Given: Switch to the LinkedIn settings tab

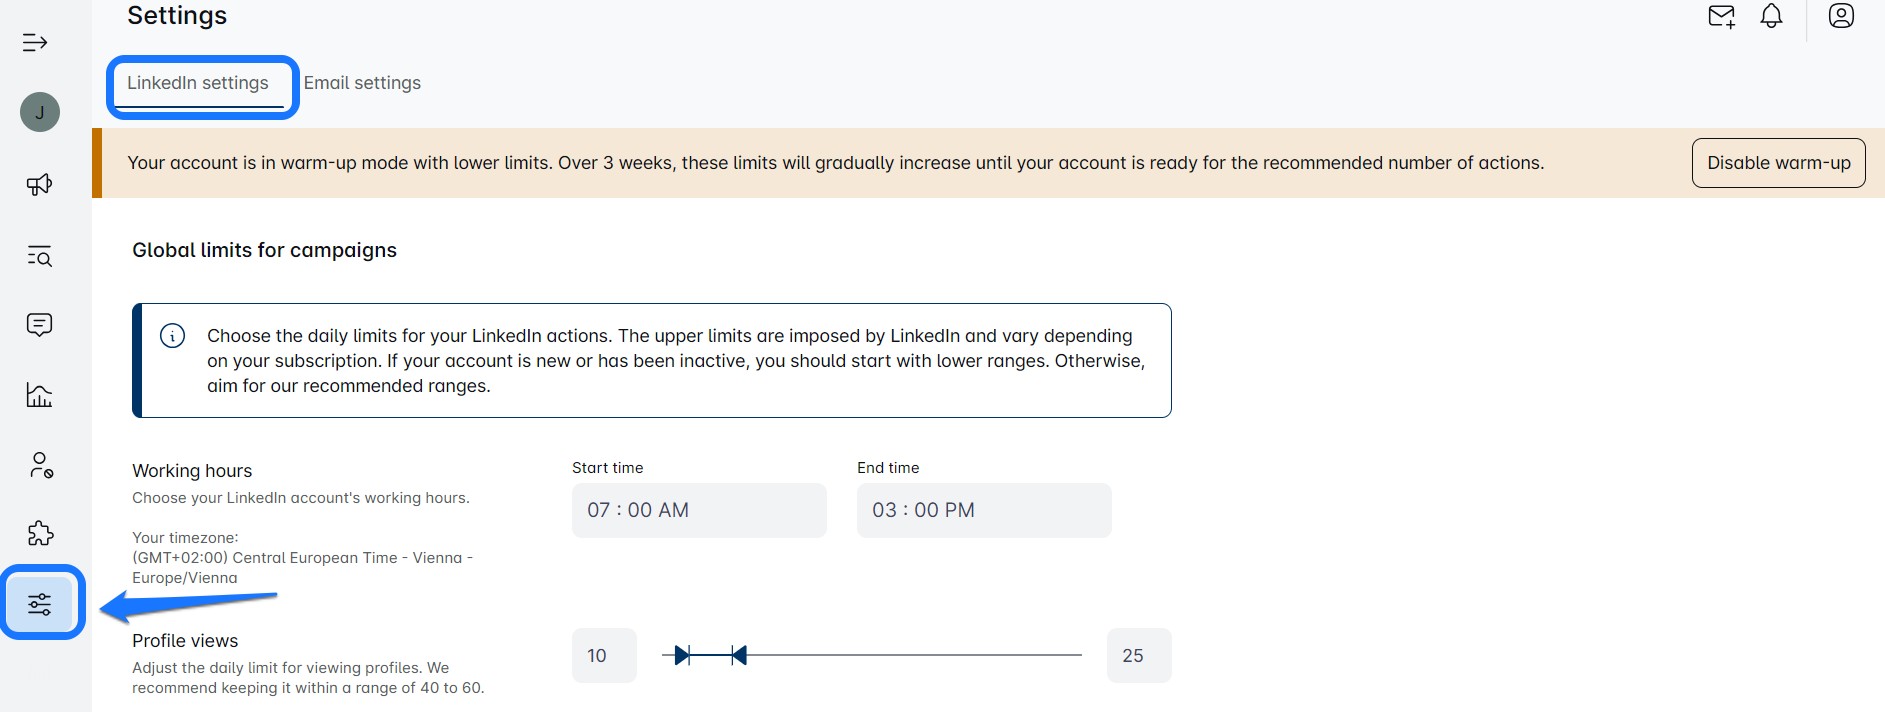Looking at the screenshot, I should tap(198, 83).
